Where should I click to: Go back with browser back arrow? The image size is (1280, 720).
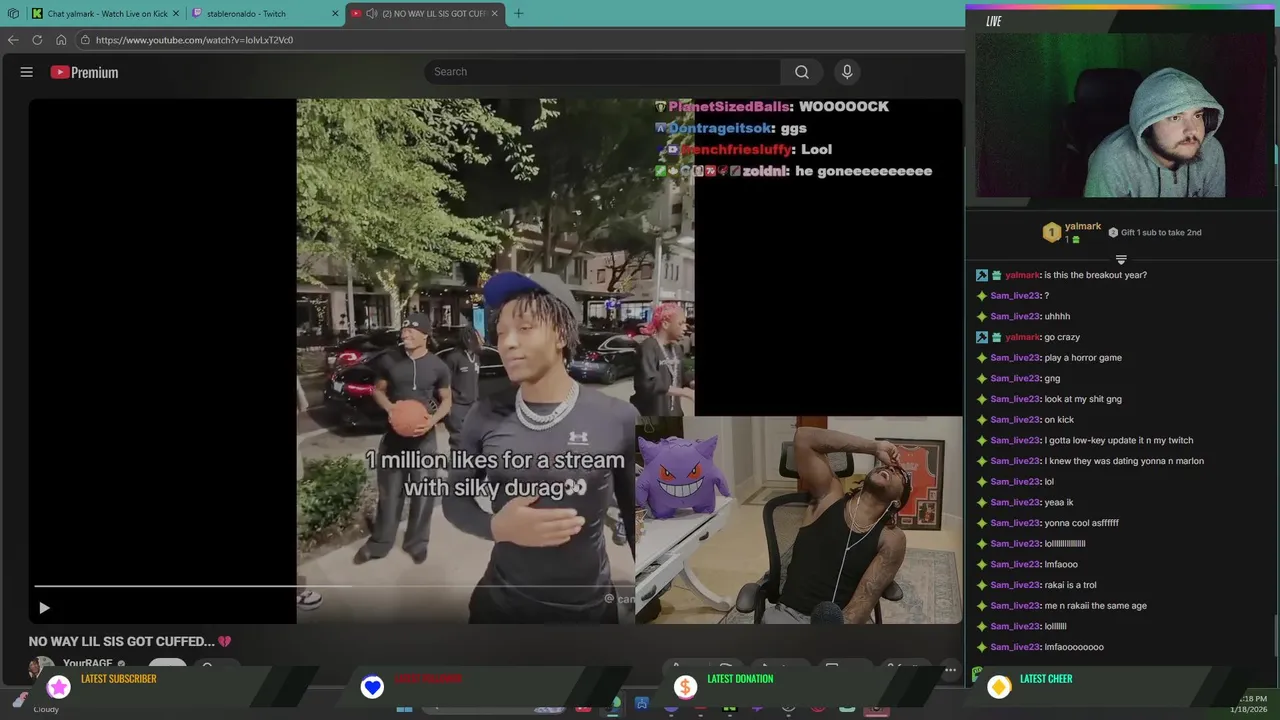13,40
